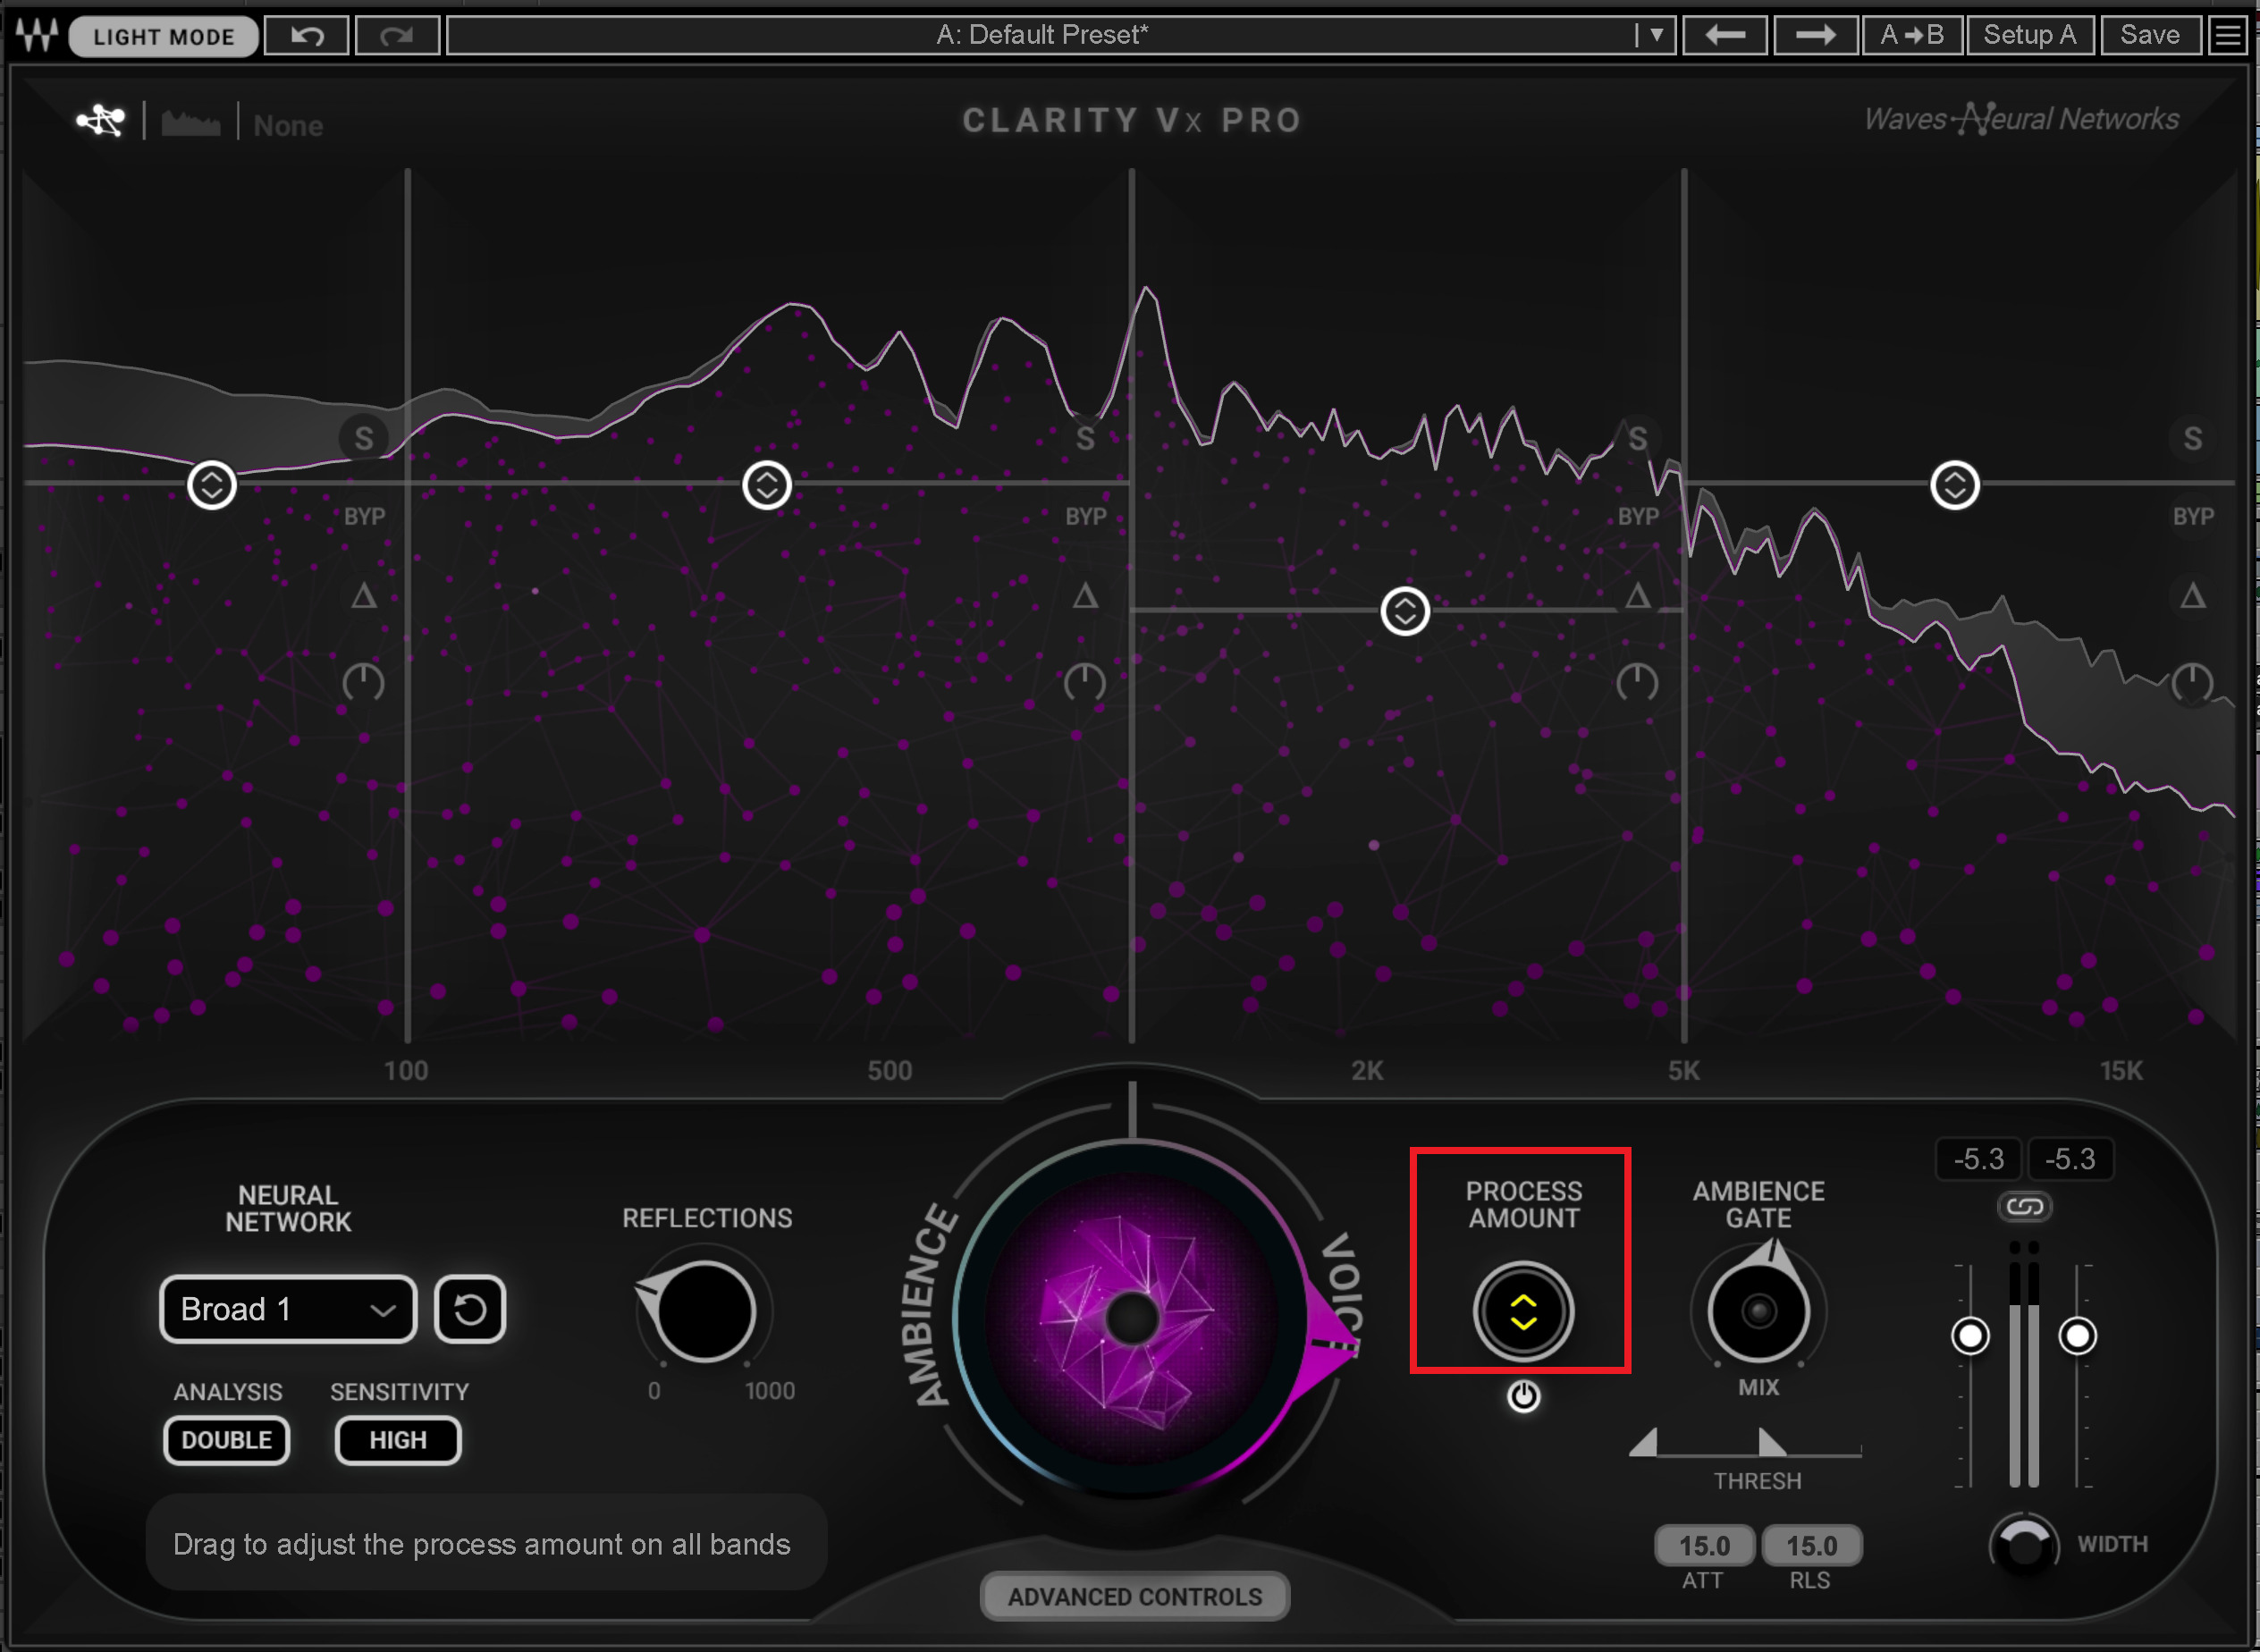Open ADVANCED CONTROLS panel

coord(1135,1597)
